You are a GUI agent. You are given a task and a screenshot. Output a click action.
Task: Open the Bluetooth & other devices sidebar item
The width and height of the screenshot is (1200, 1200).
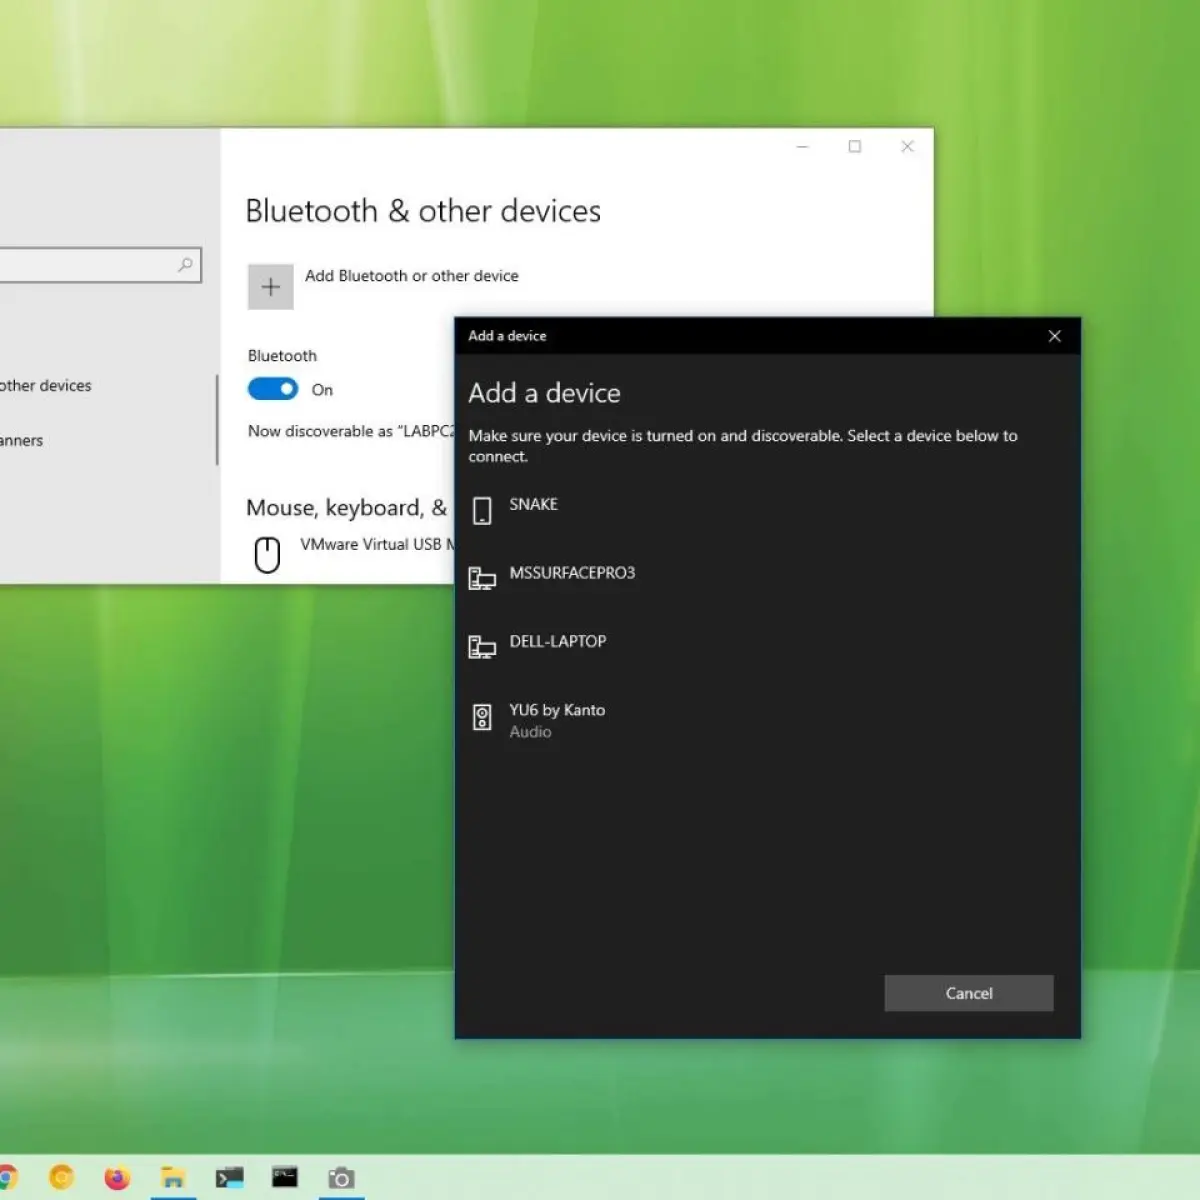[x=45, y=386]
